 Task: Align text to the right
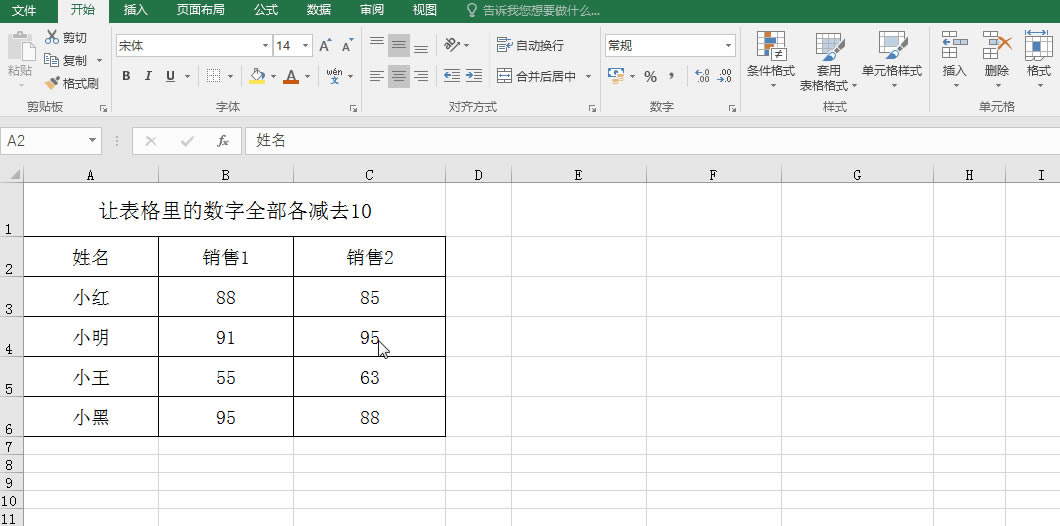tap(420, 76)
